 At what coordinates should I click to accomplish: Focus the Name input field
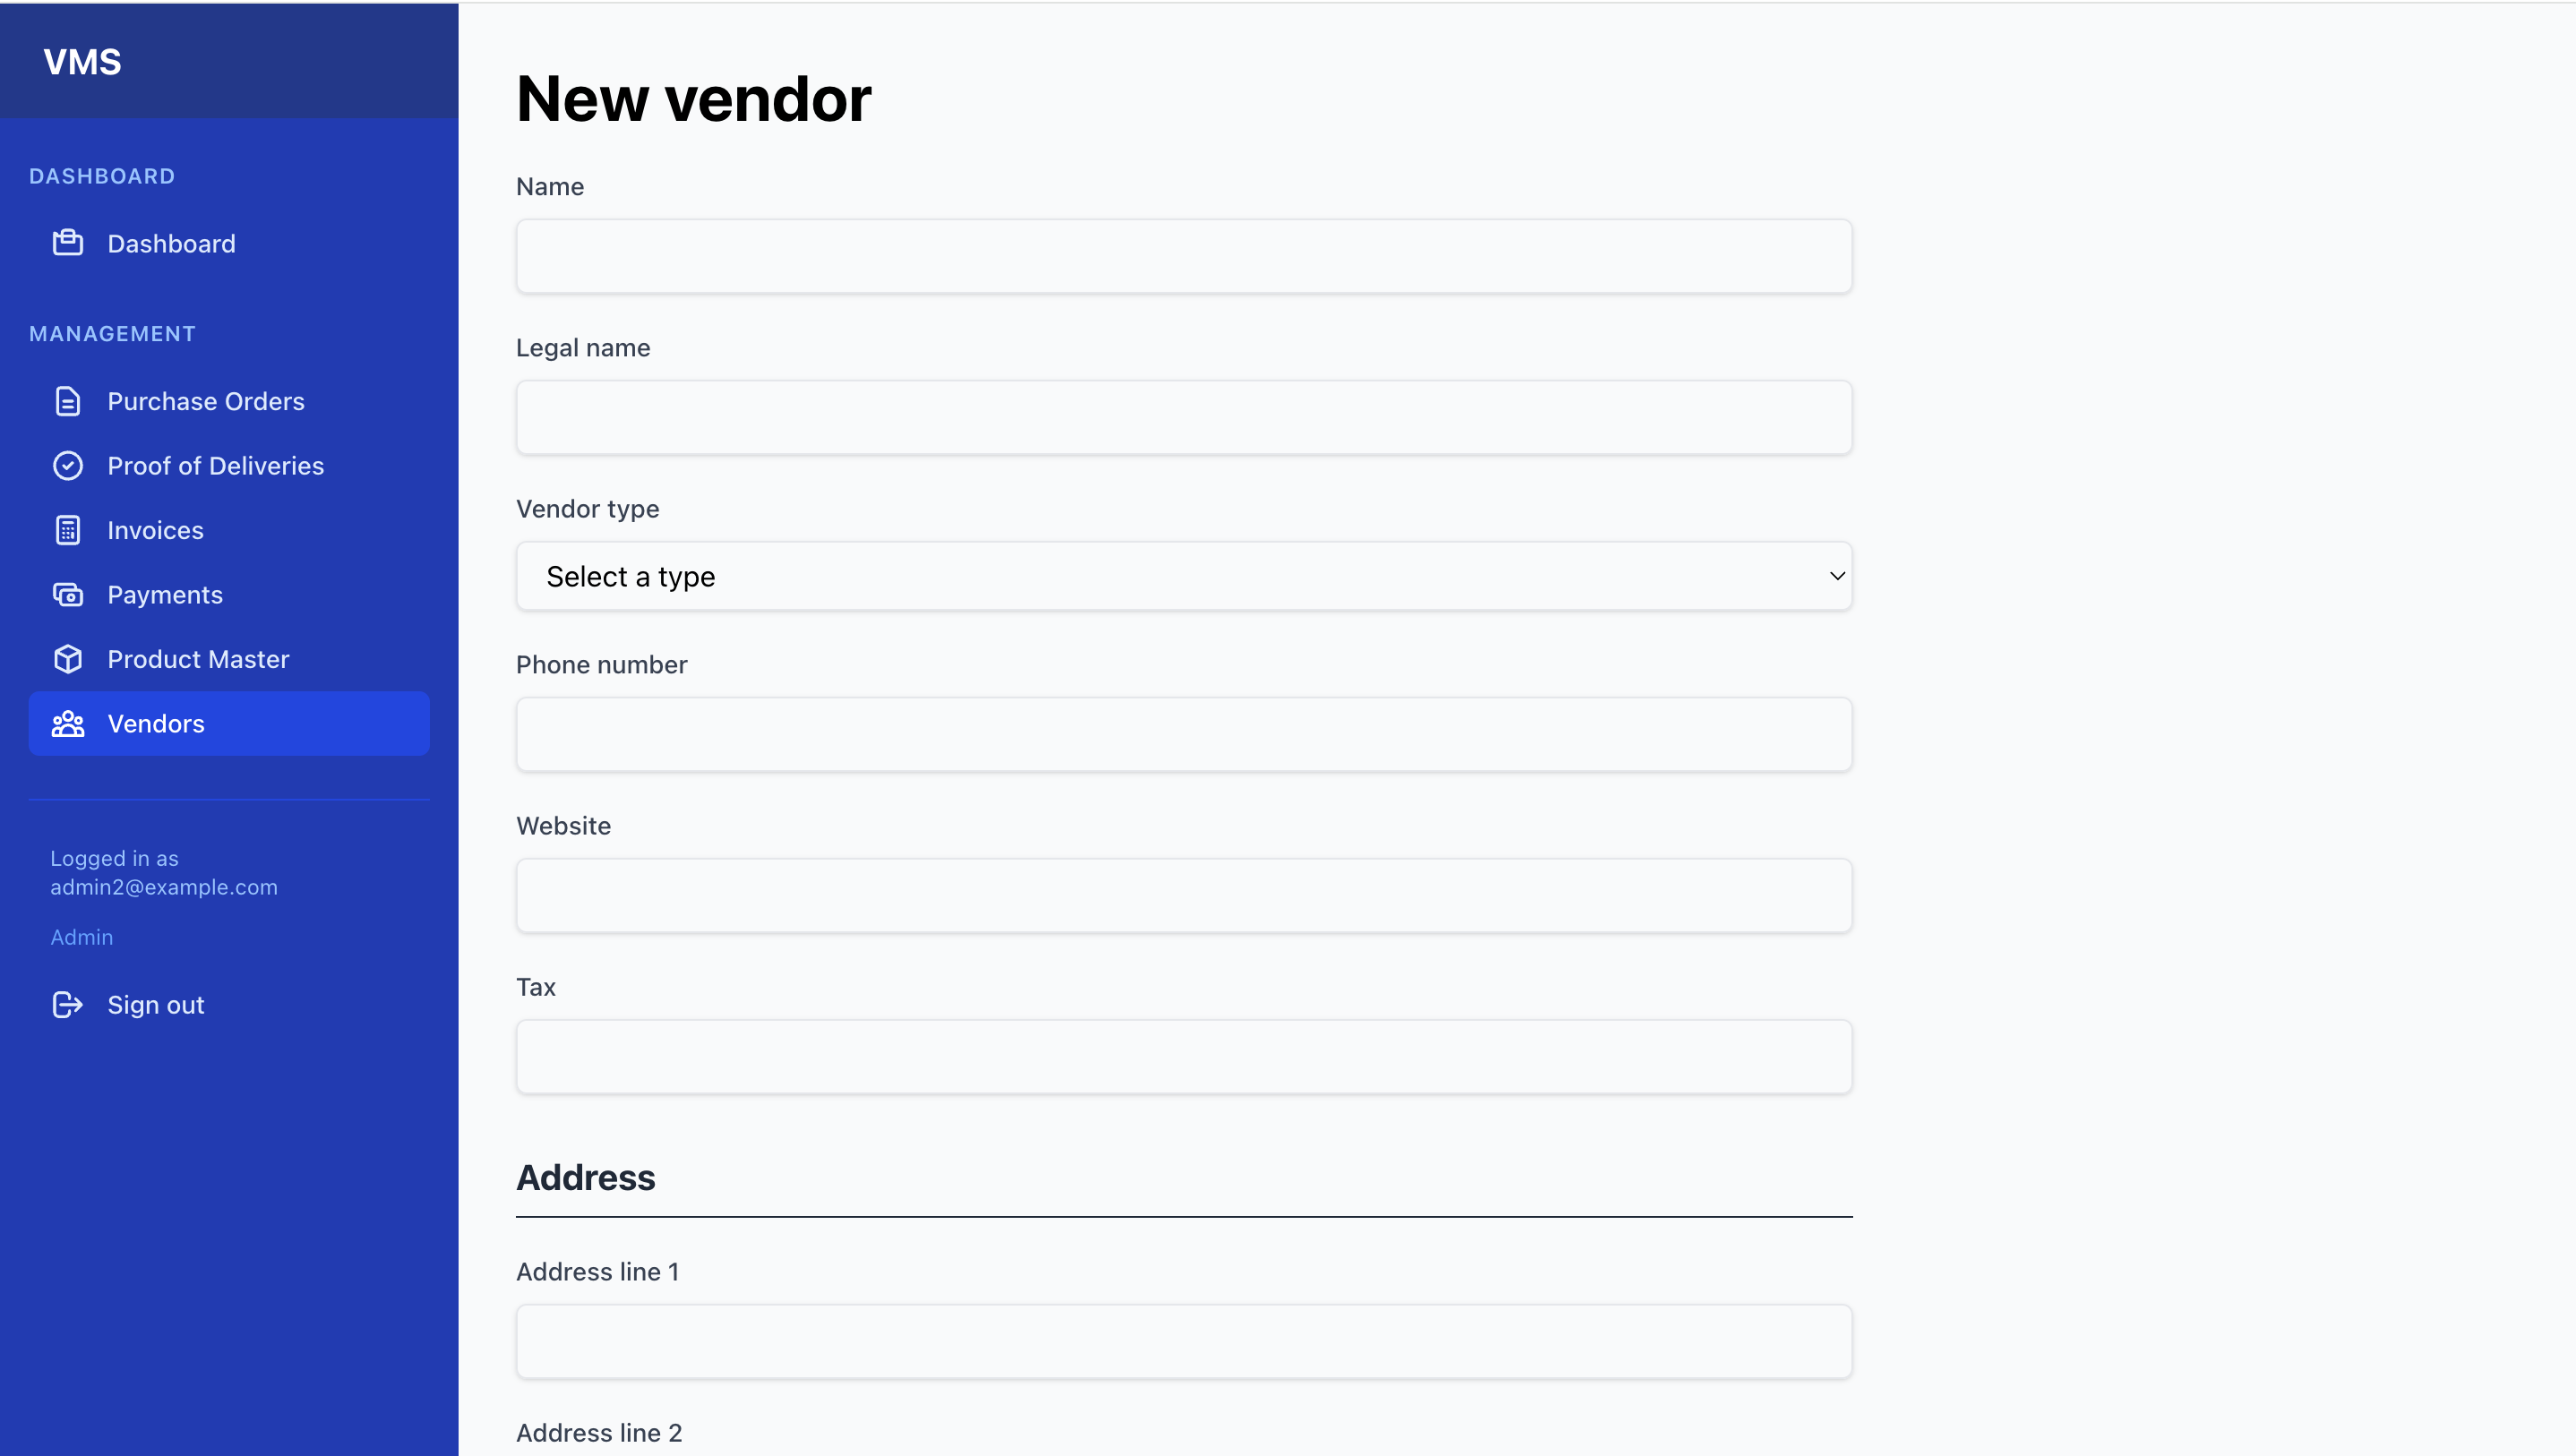(1183, 256)
